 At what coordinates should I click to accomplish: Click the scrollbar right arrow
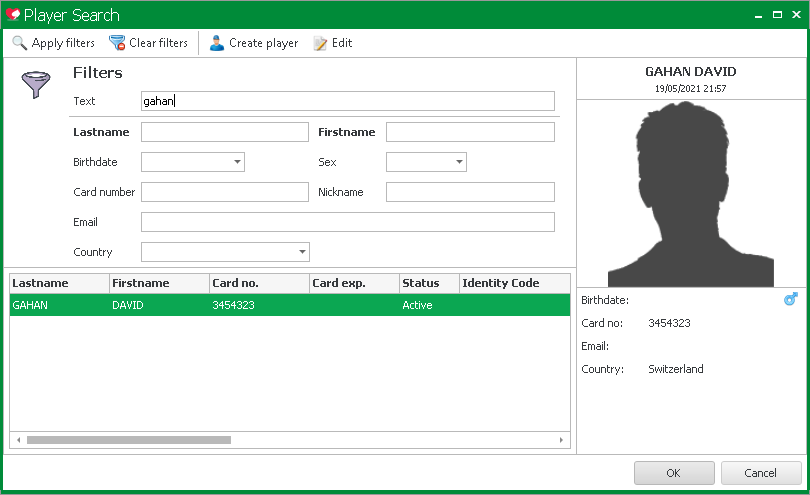pos(561,440)
